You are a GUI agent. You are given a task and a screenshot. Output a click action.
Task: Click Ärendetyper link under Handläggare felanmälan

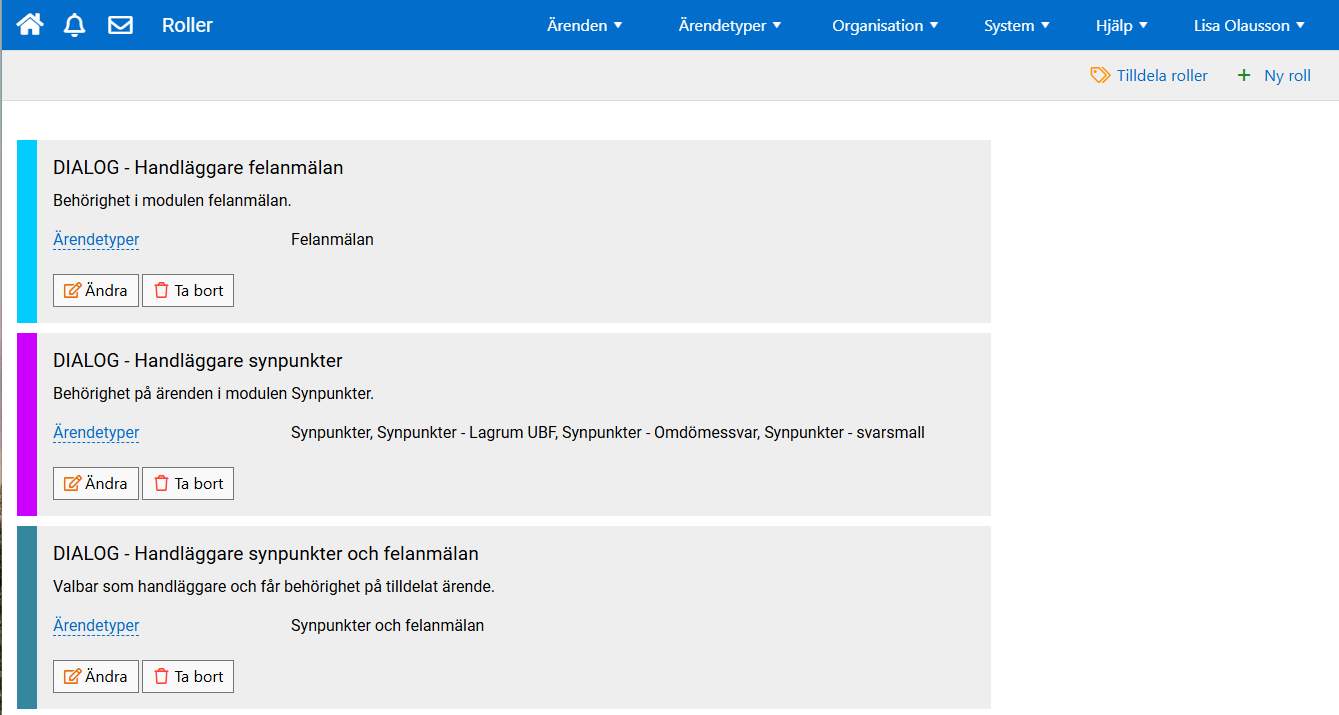point(96,240)
